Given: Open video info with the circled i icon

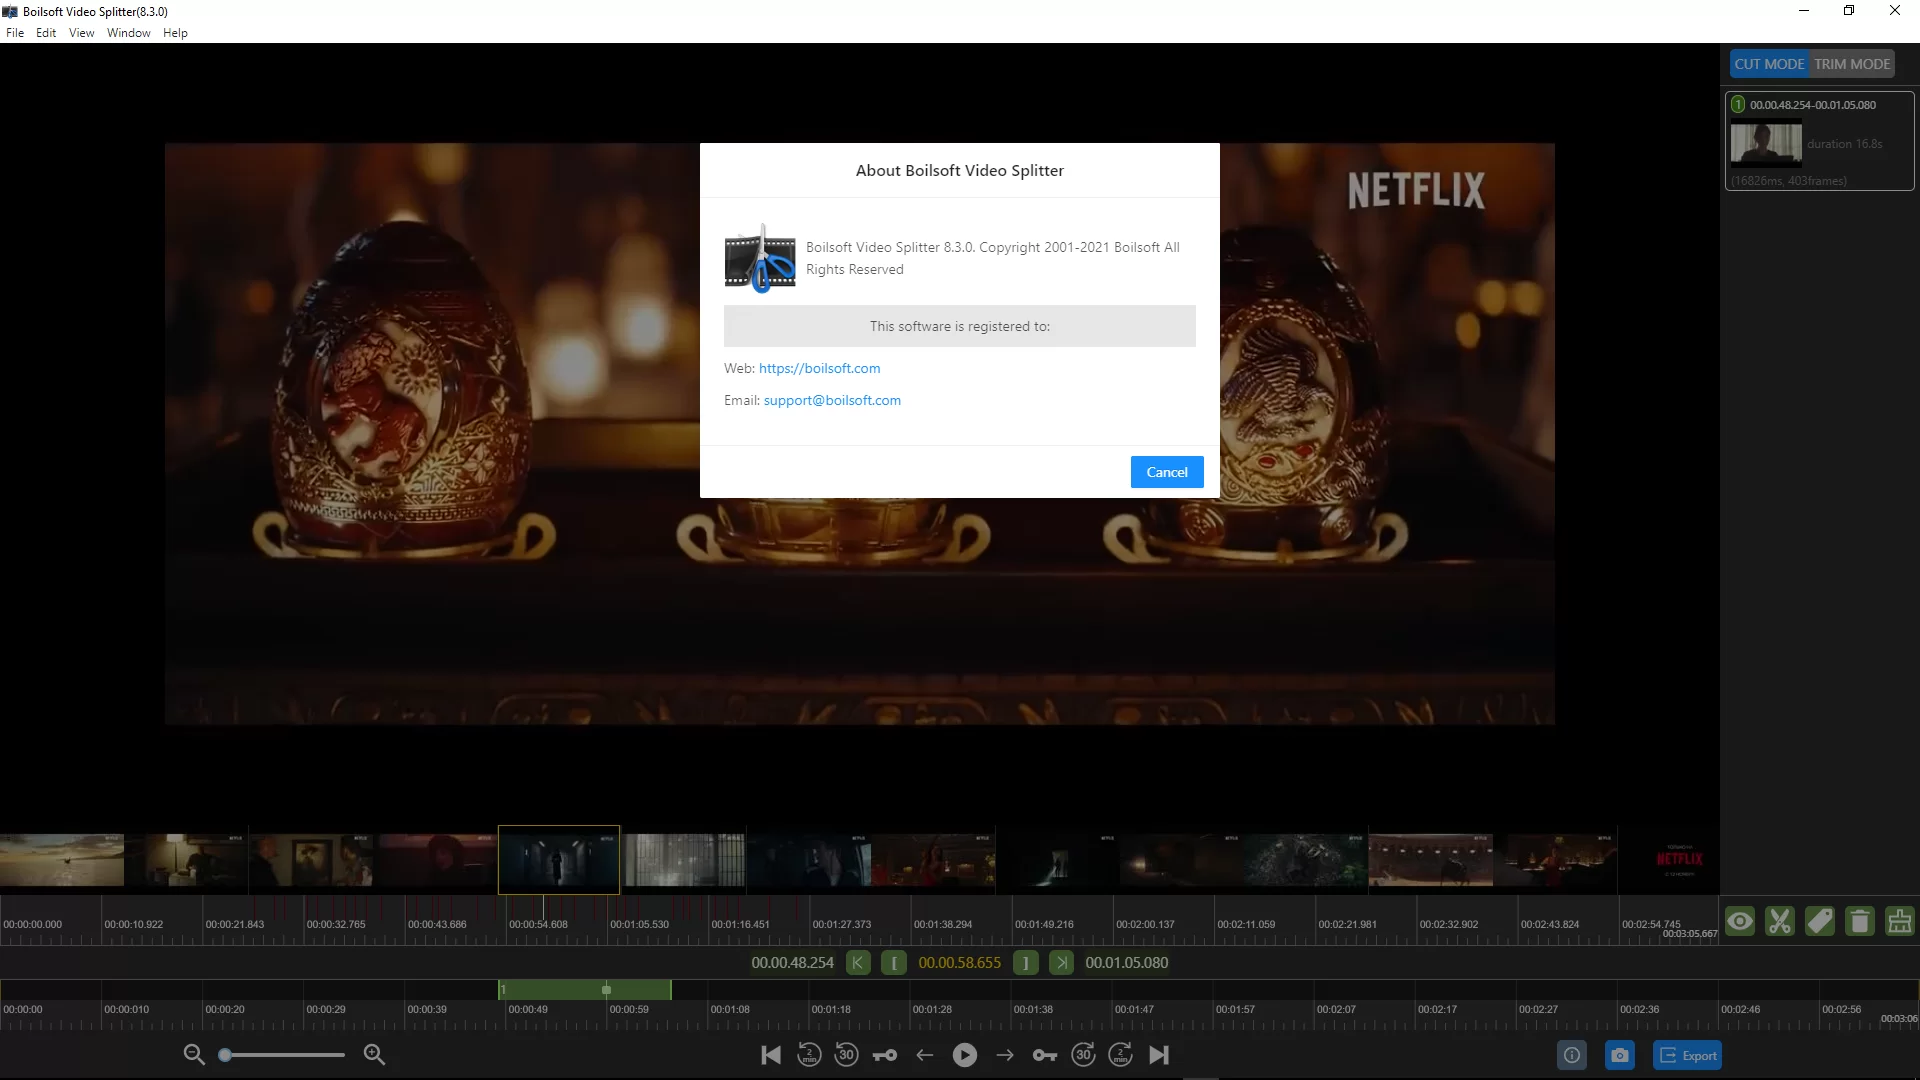Looking at the screenshot, I should pyautogui.click(x=1572, y=1055).
